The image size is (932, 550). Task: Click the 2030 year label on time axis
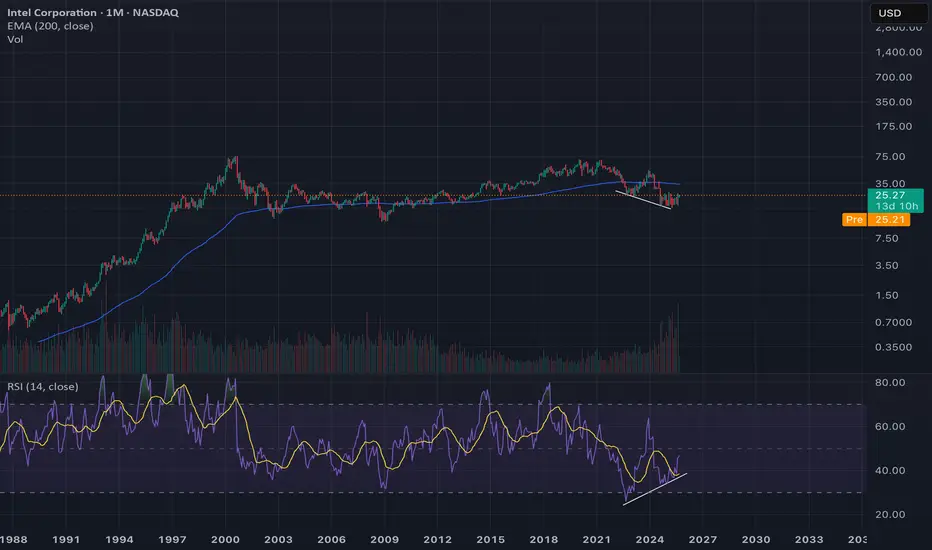pos(755,540)
